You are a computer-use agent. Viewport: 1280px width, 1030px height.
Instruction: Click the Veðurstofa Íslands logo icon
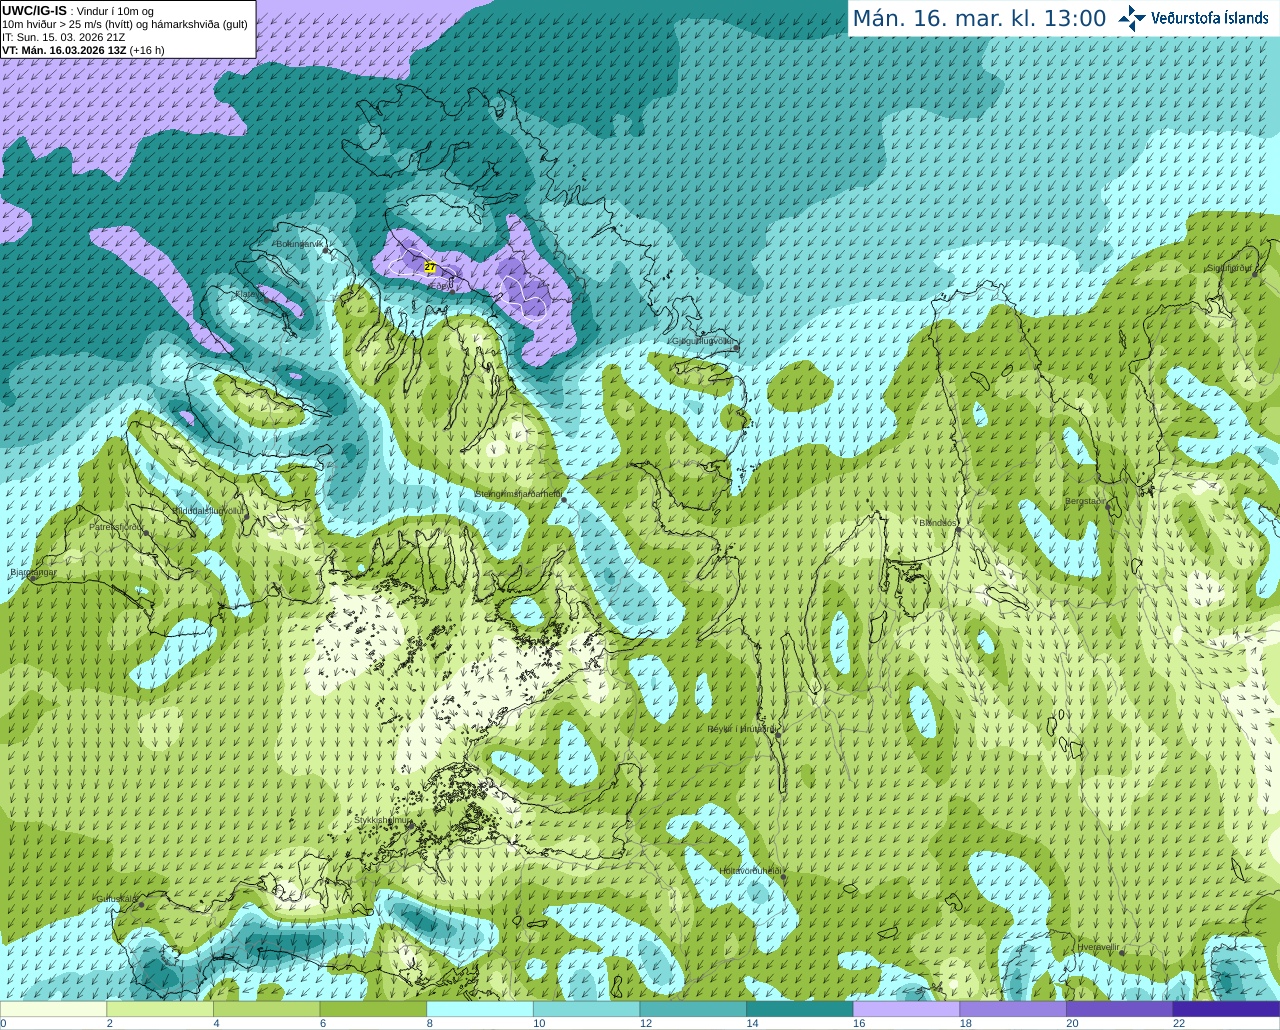point(1132,18)
